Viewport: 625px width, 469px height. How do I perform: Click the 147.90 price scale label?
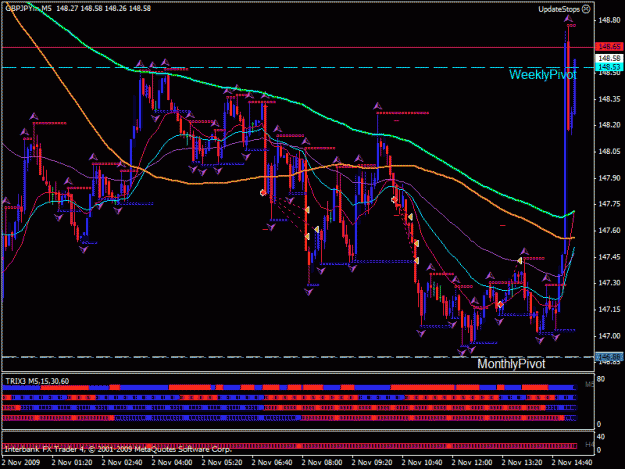tap(609, 178)
